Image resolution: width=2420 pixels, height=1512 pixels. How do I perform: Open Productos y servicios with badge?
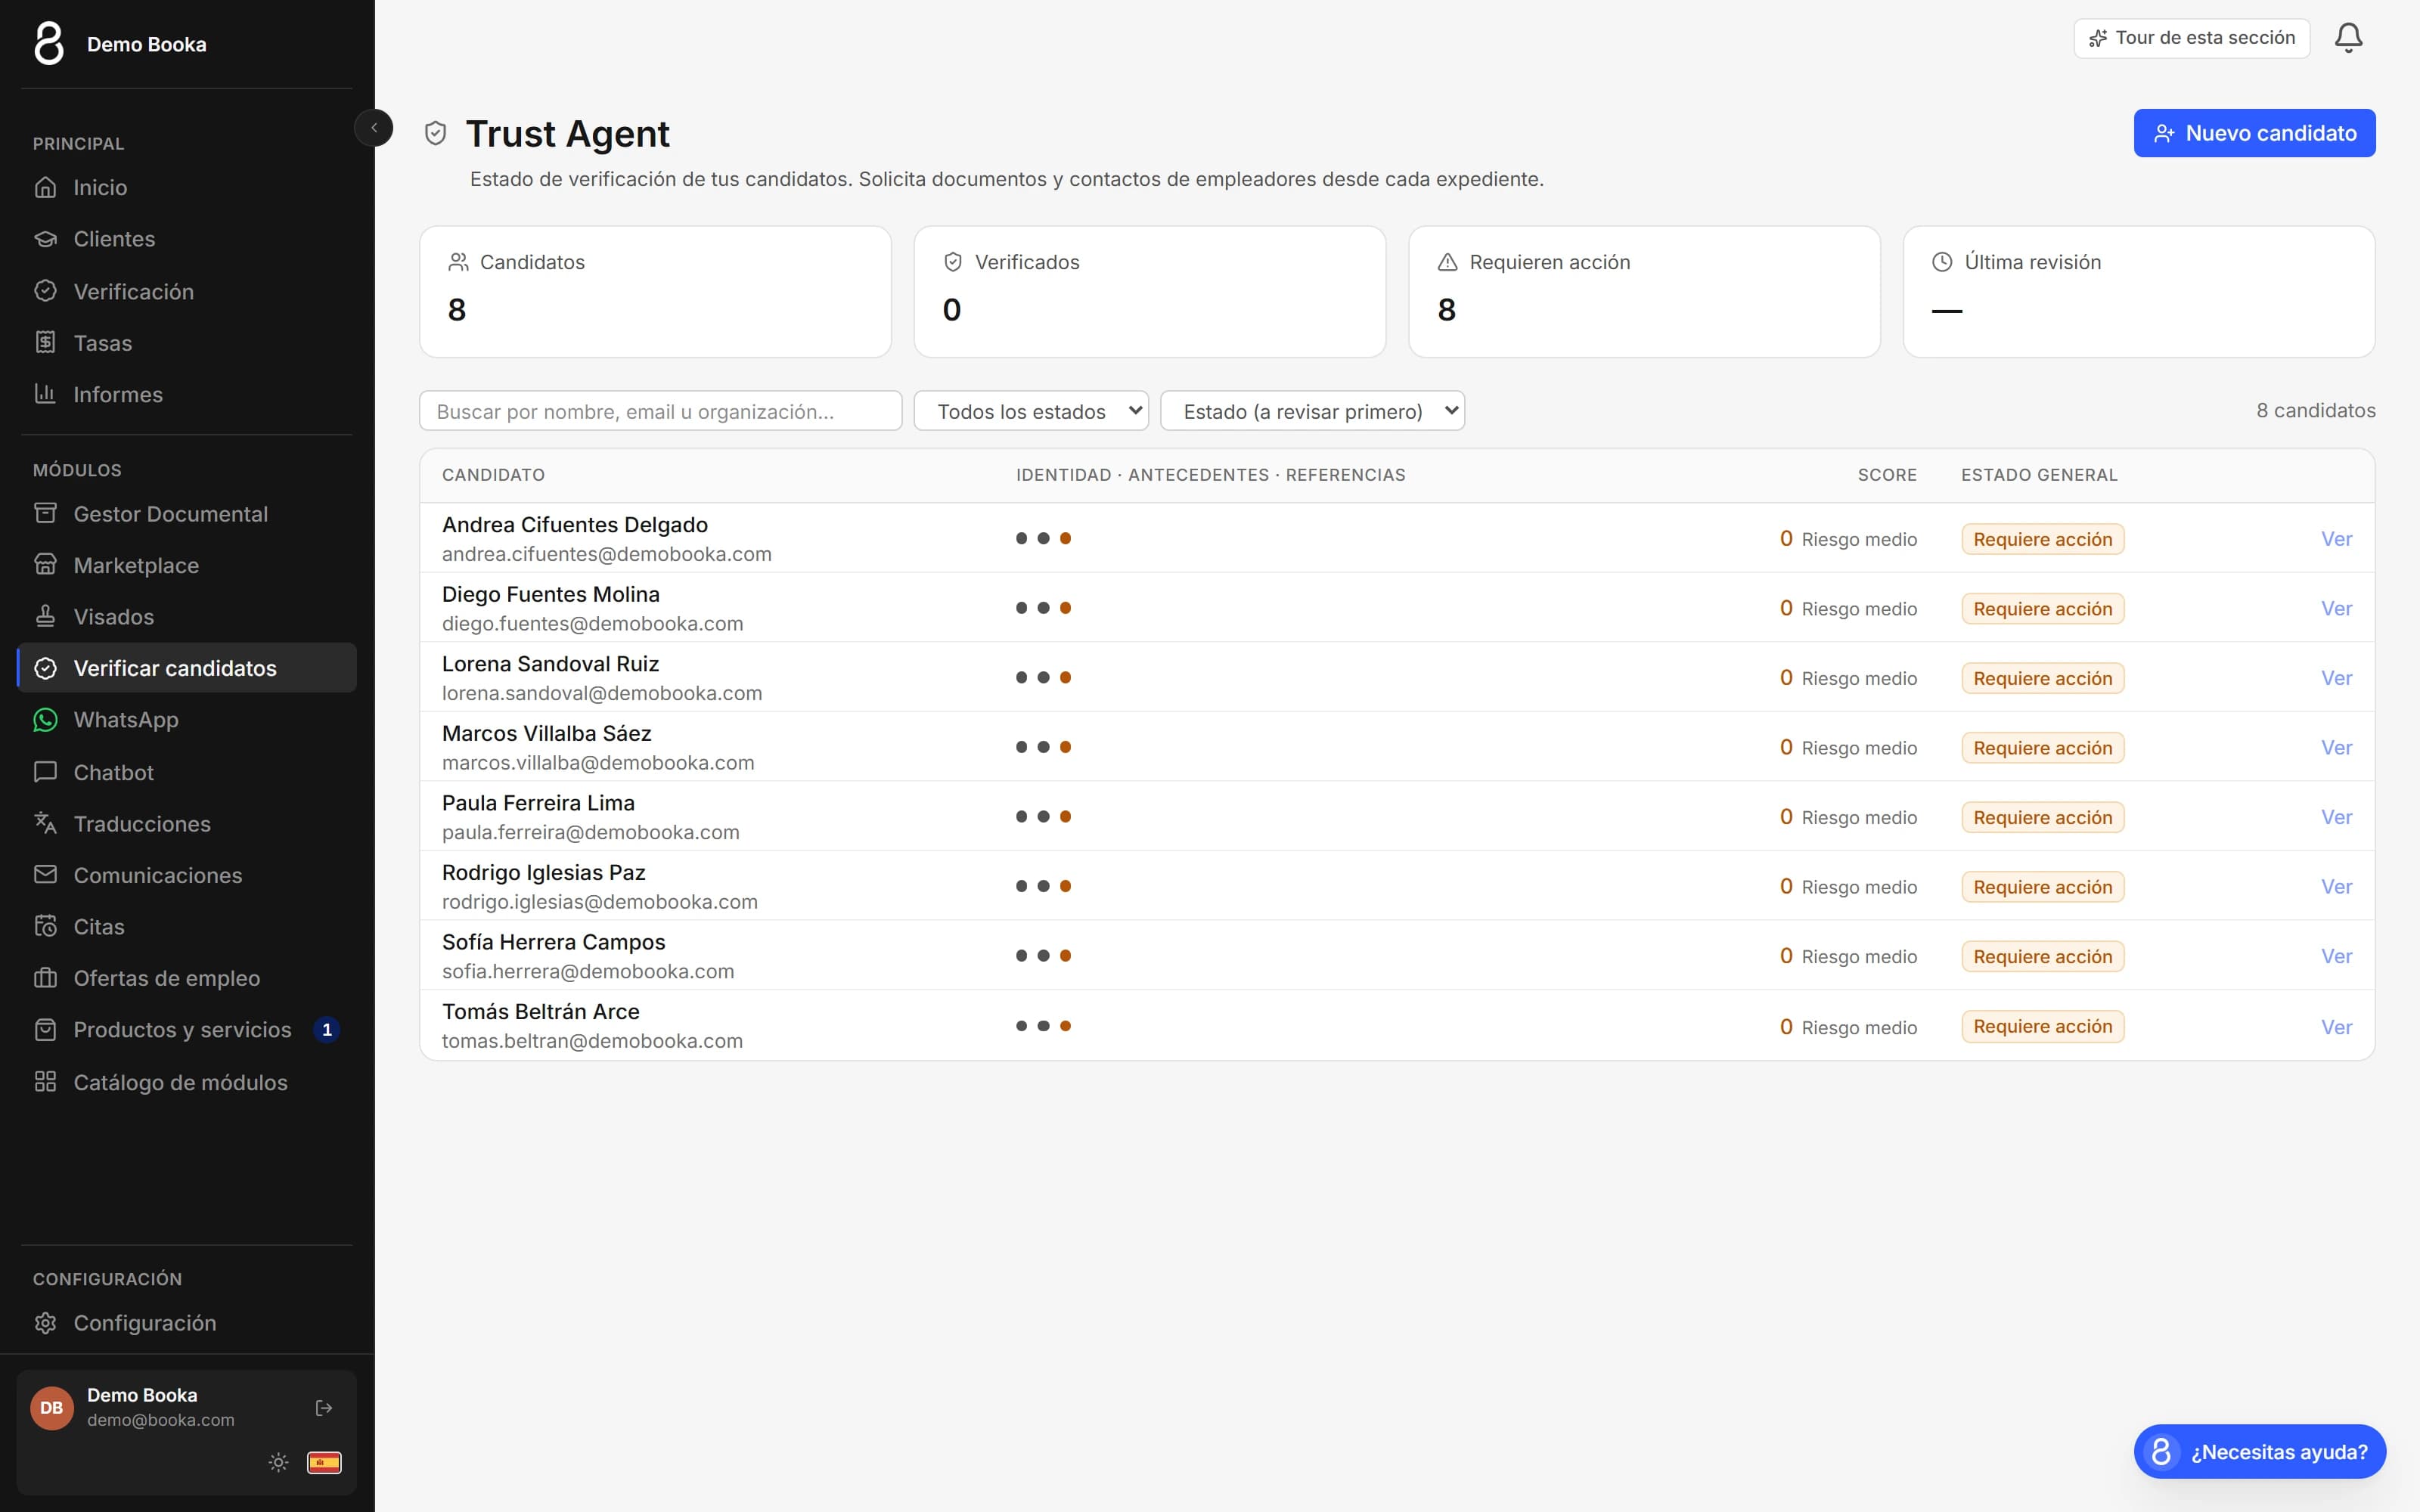[x=187, y=1030]
